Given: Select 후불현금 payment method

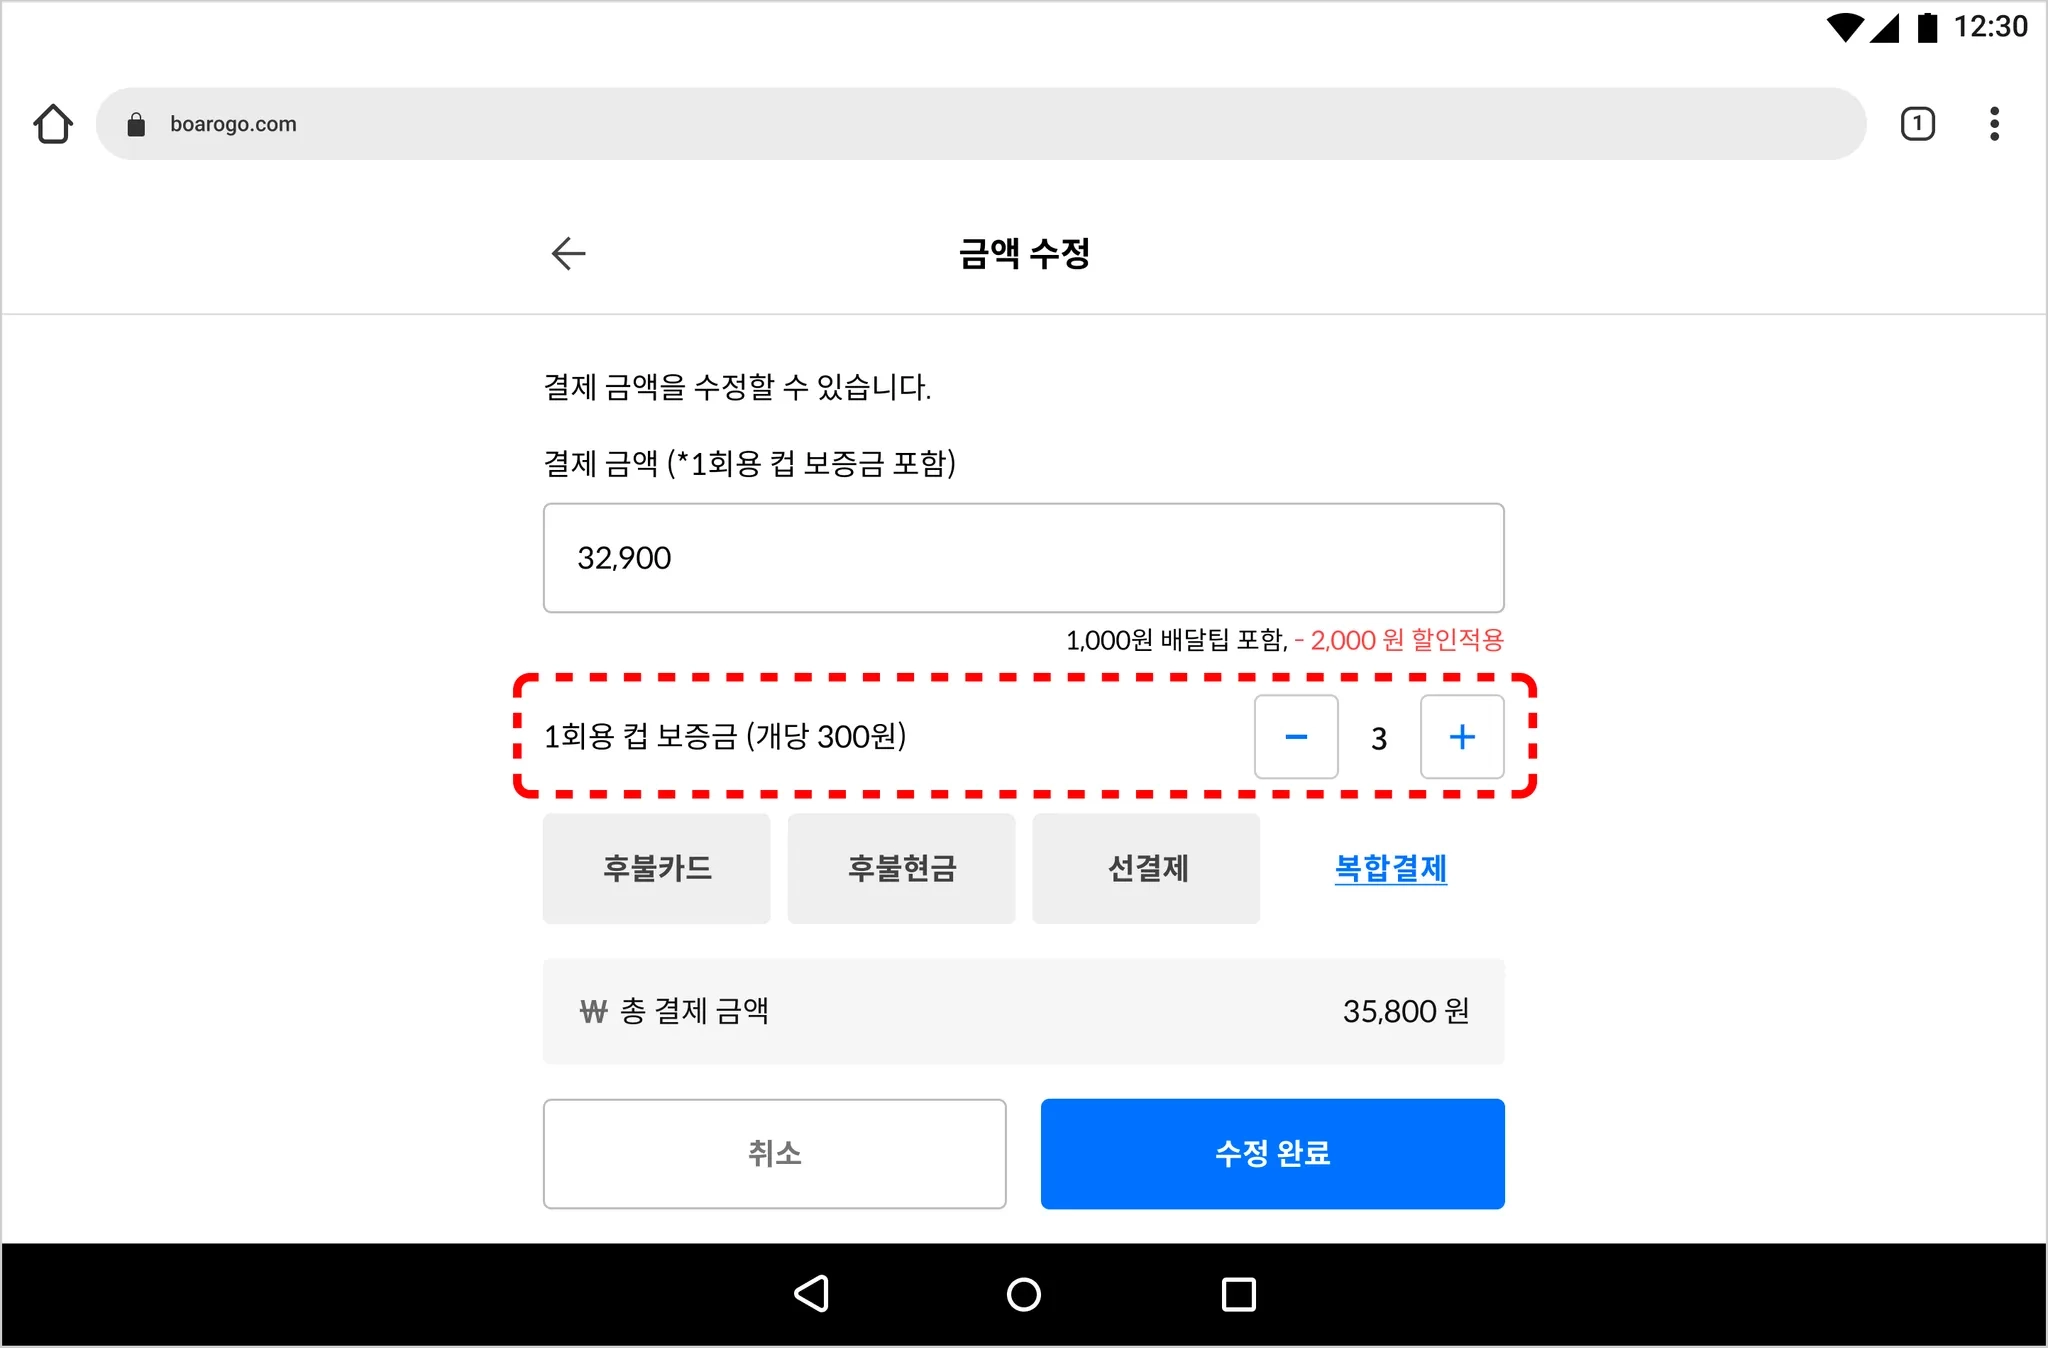Looking at the screenshot, I should [901, 868].
